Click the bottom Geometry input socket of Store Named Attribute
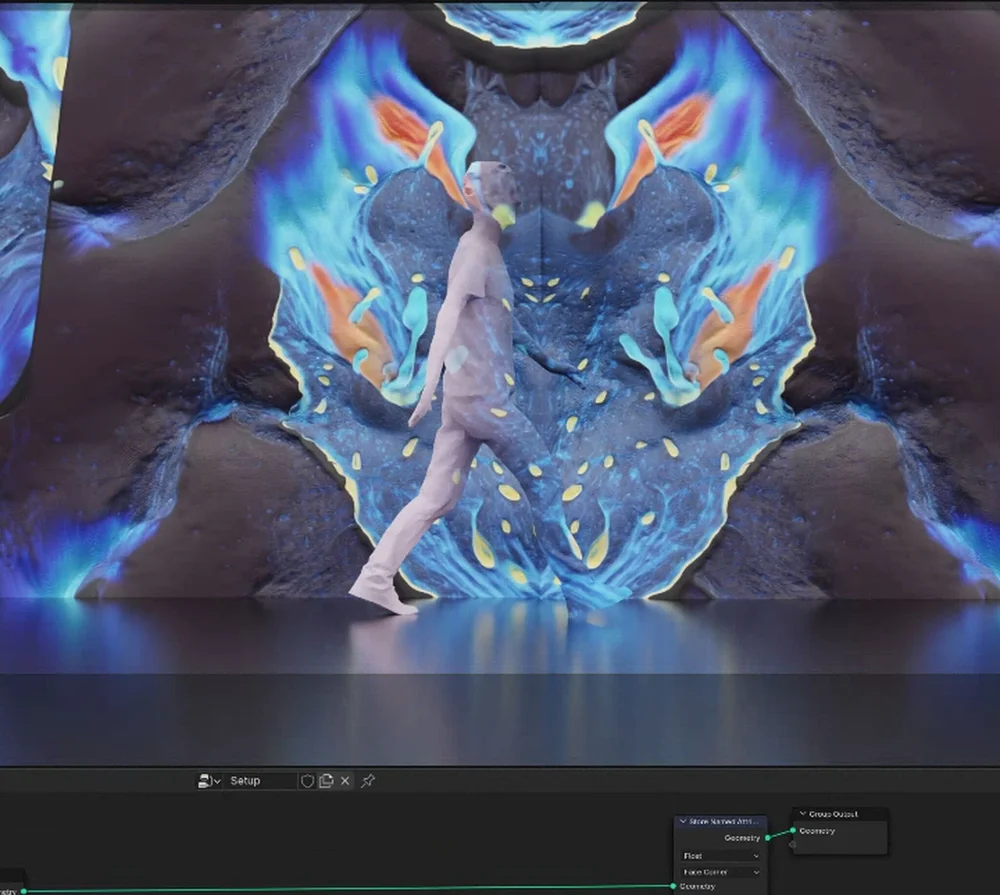This screenshot has height=895, width=1000. pyautogui.click(x=673, y=885)
